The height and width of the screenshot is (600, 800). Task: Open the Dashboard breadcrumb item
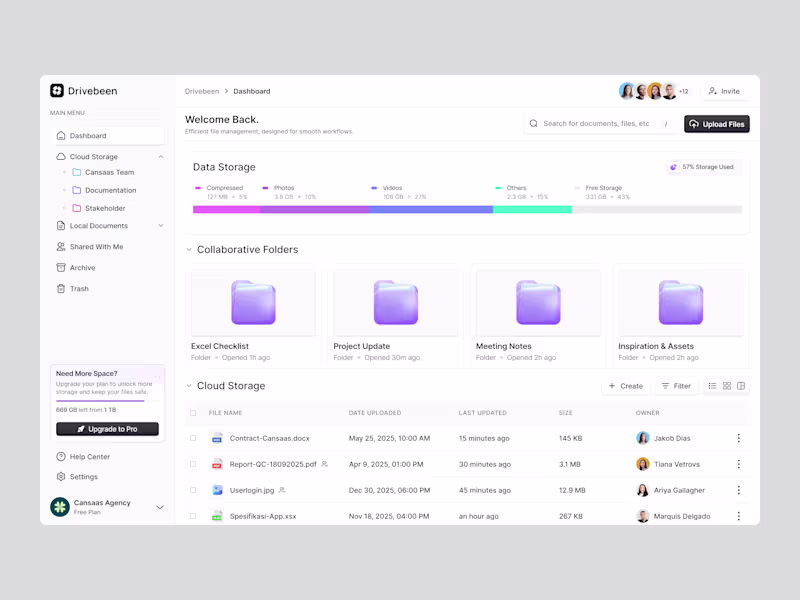[252, 91]
